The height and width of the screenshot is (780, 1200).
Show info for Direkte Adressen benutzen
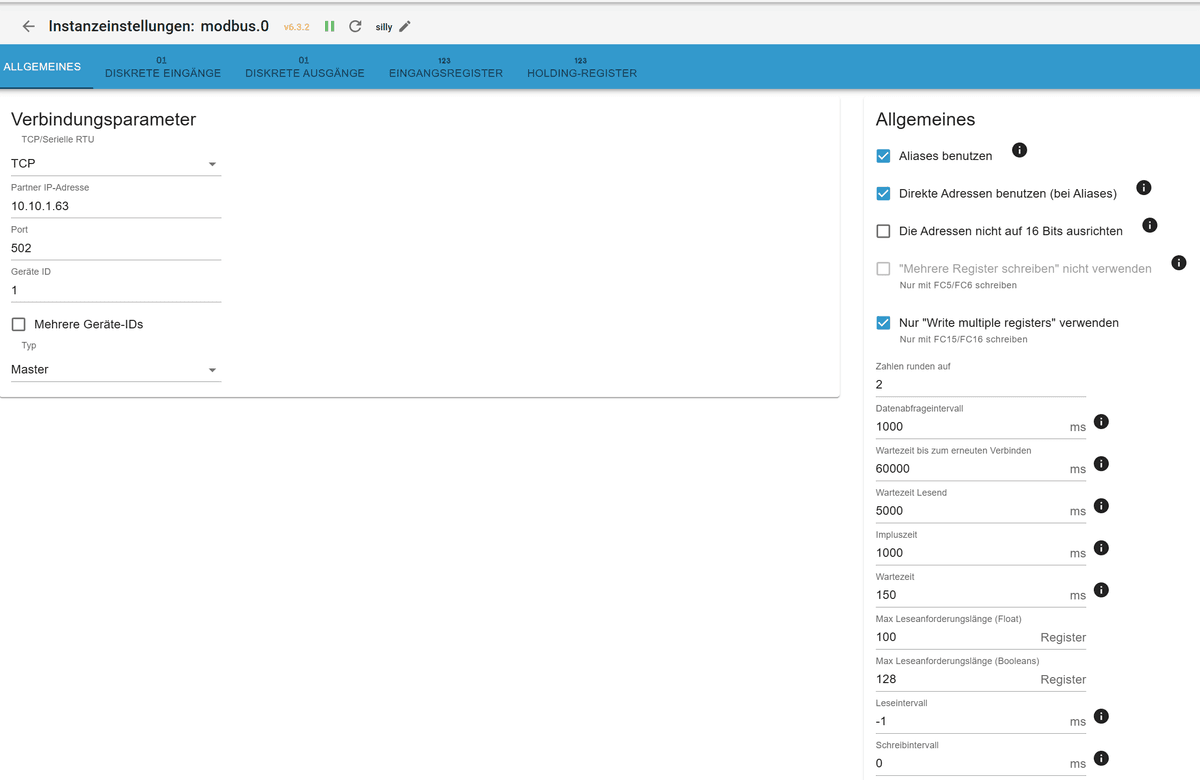(x=1144, y=187)
